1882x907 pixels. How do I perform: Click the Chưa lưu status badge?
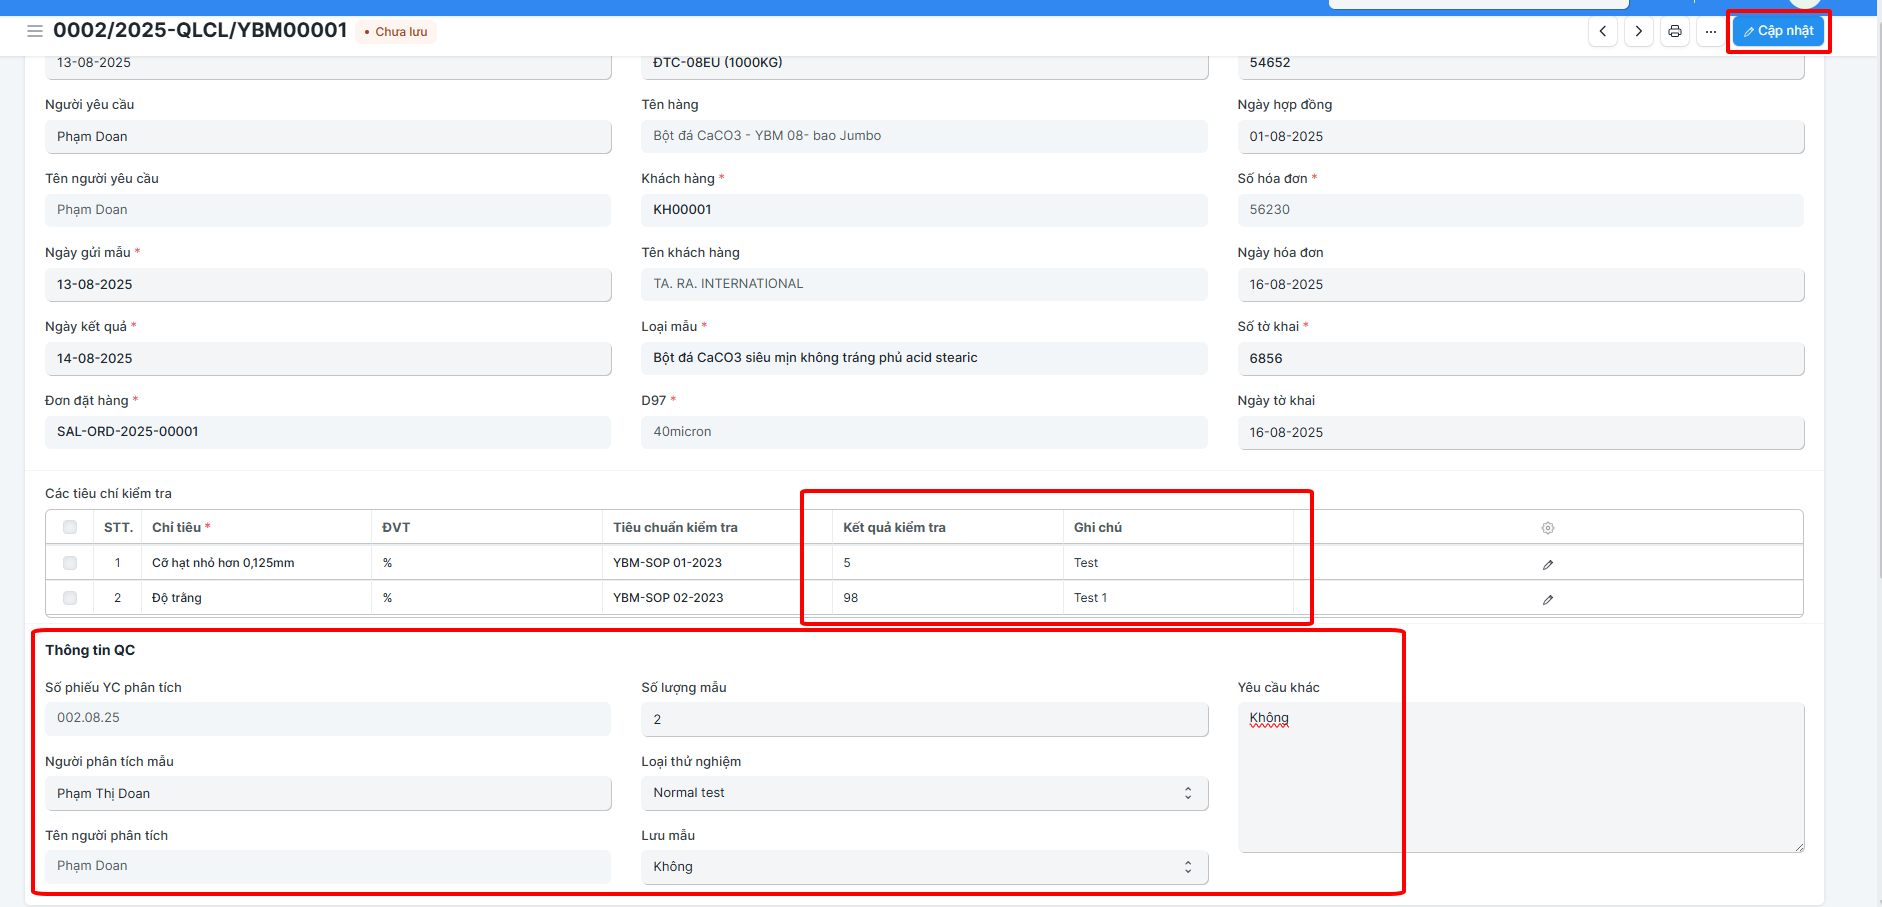point(396,32)
